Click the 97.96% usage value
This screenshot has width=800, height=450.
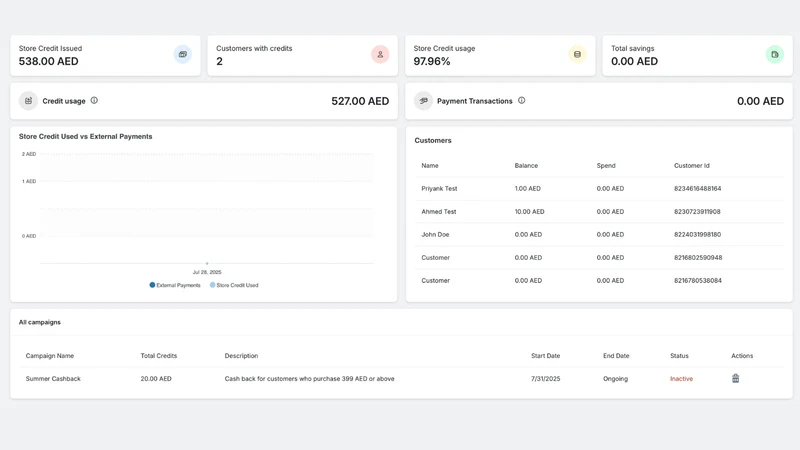coord(432,61)
